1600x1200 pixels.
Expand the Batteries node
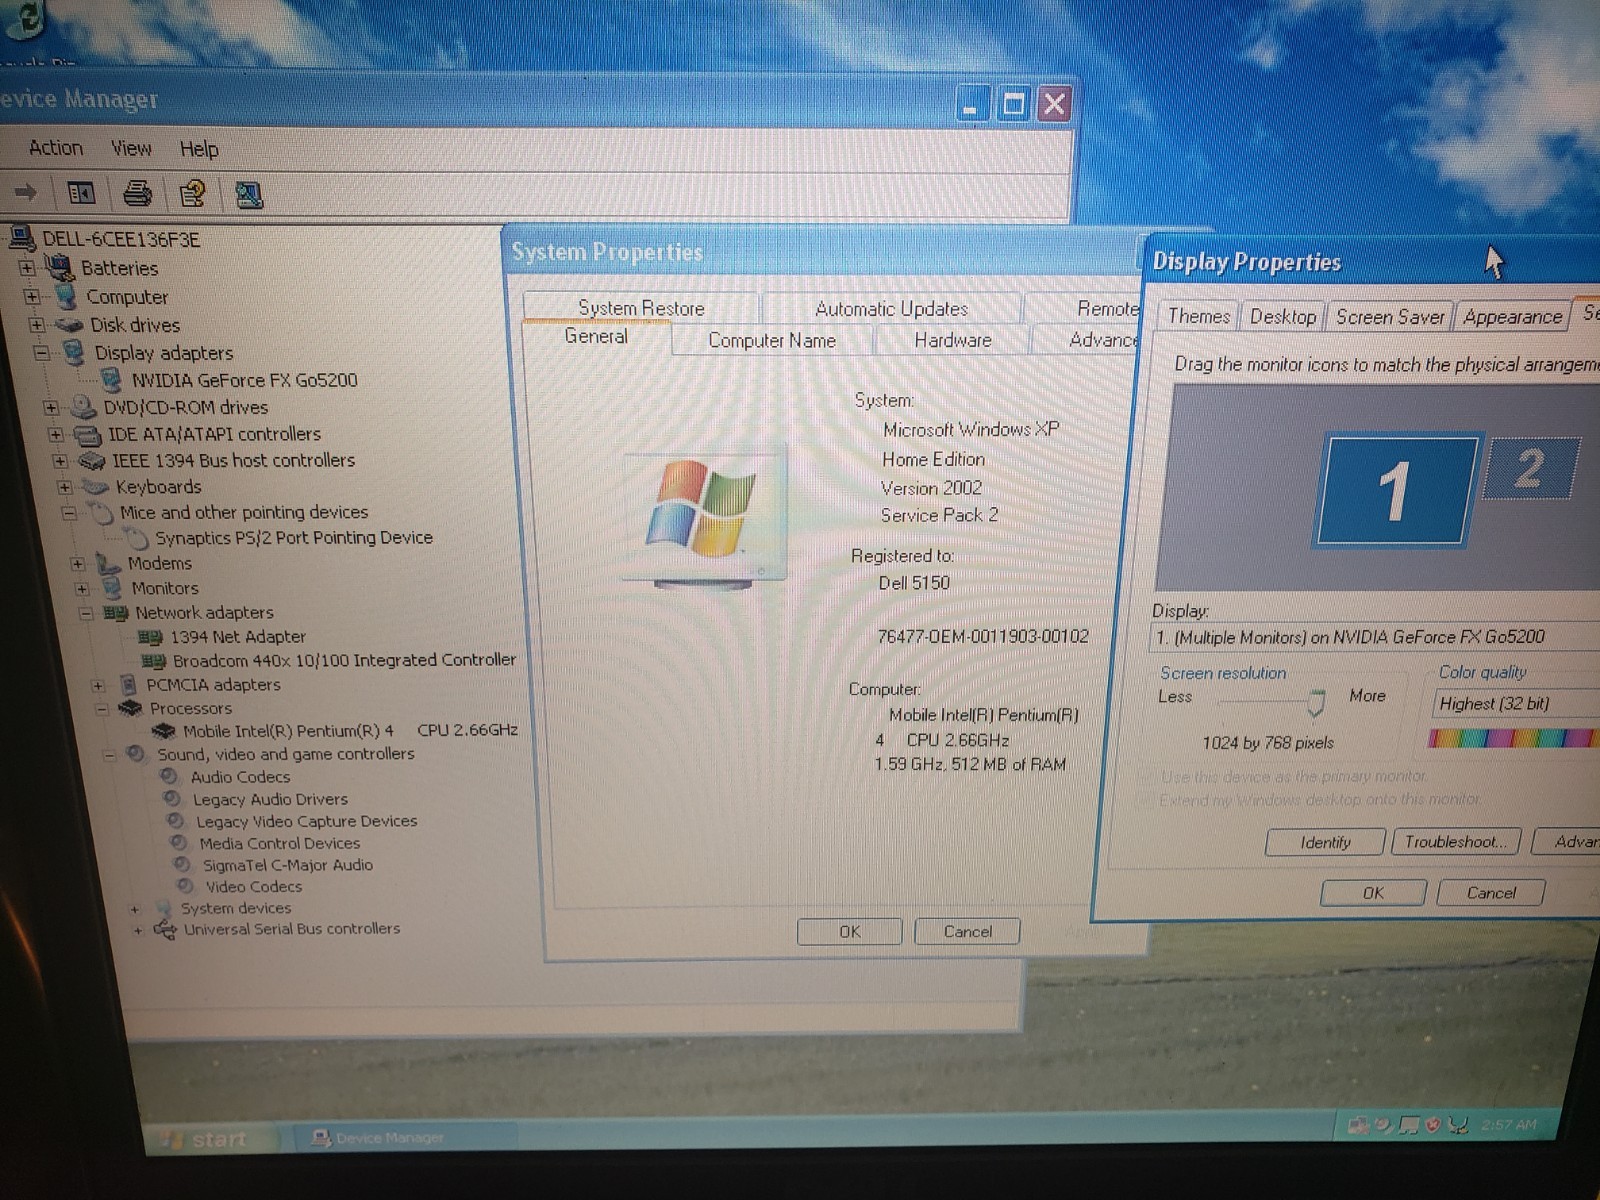click(27, 268)
